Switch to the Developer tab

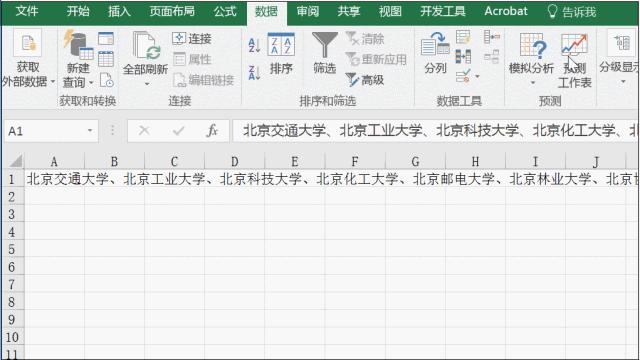pyautogui.click(x=443, y=11)
